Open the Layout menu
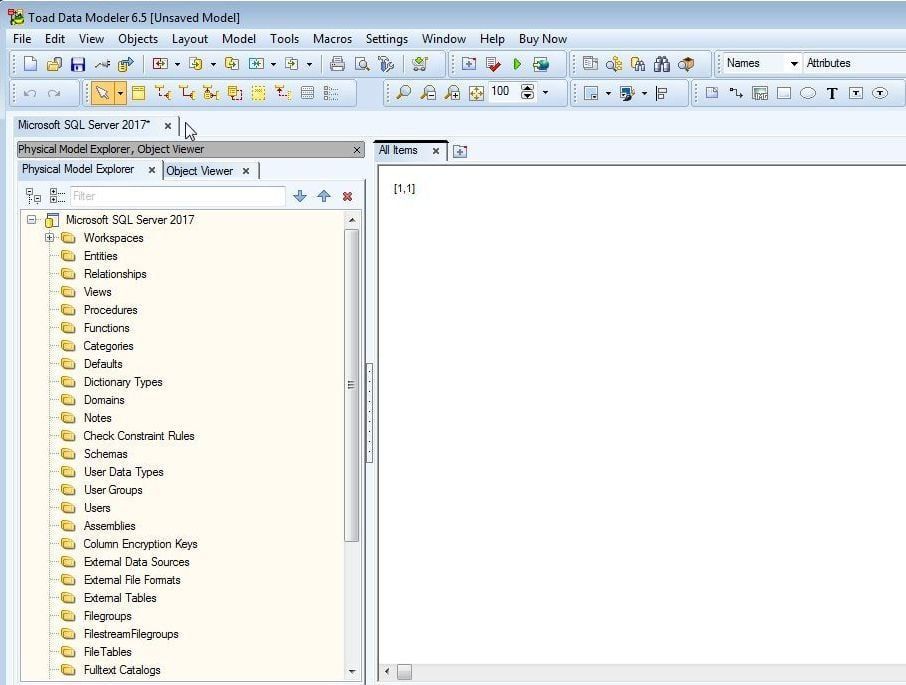The height and width of the screenshot is (685, 906). [x=190, y=39]
